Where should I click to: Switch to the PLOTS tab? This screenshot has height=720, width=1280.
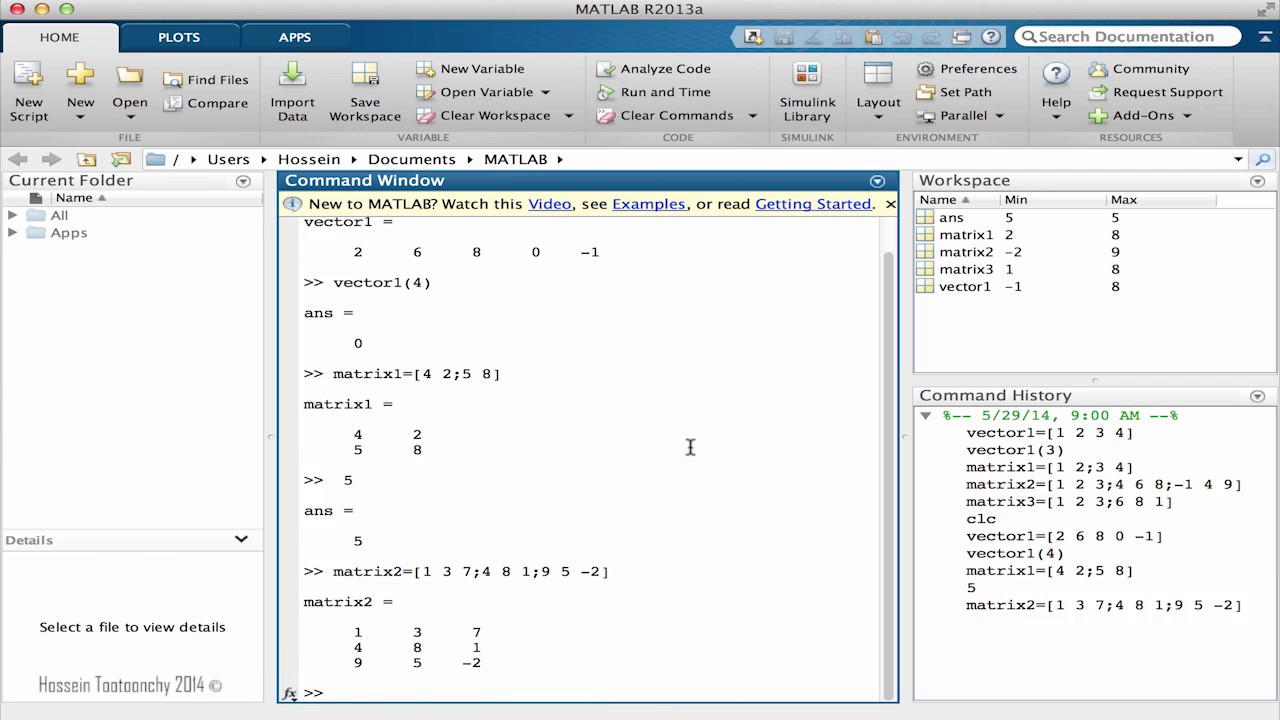pyautogui.click(x=179, y=37)
